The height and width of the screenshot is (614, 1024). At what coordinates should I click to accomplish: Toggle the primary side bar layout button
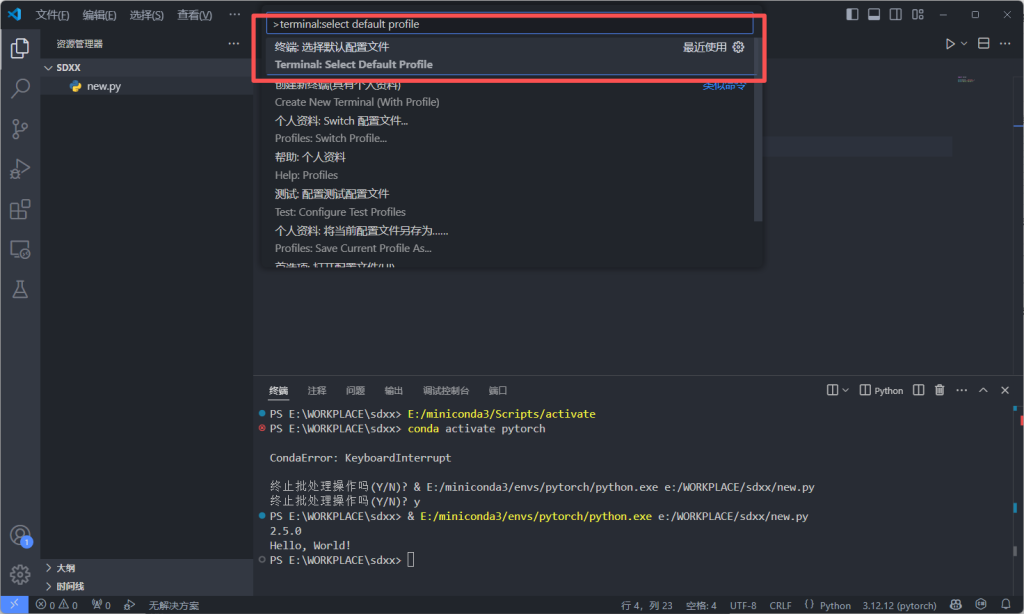[852, 15]
